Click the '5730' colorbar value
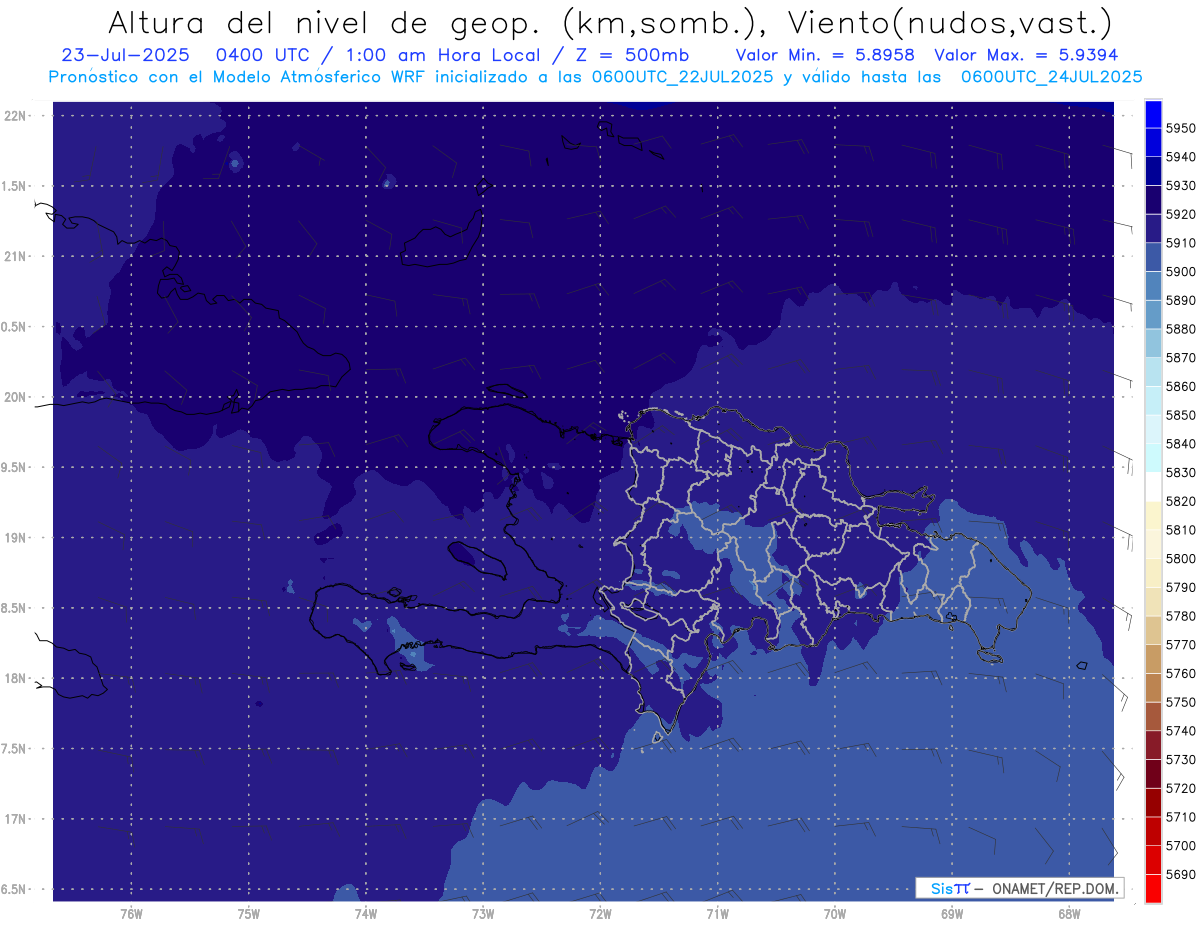Image resolution: width=1200 pixels, height=927 pixels. pyautogui.click(x=1180, y=760)
